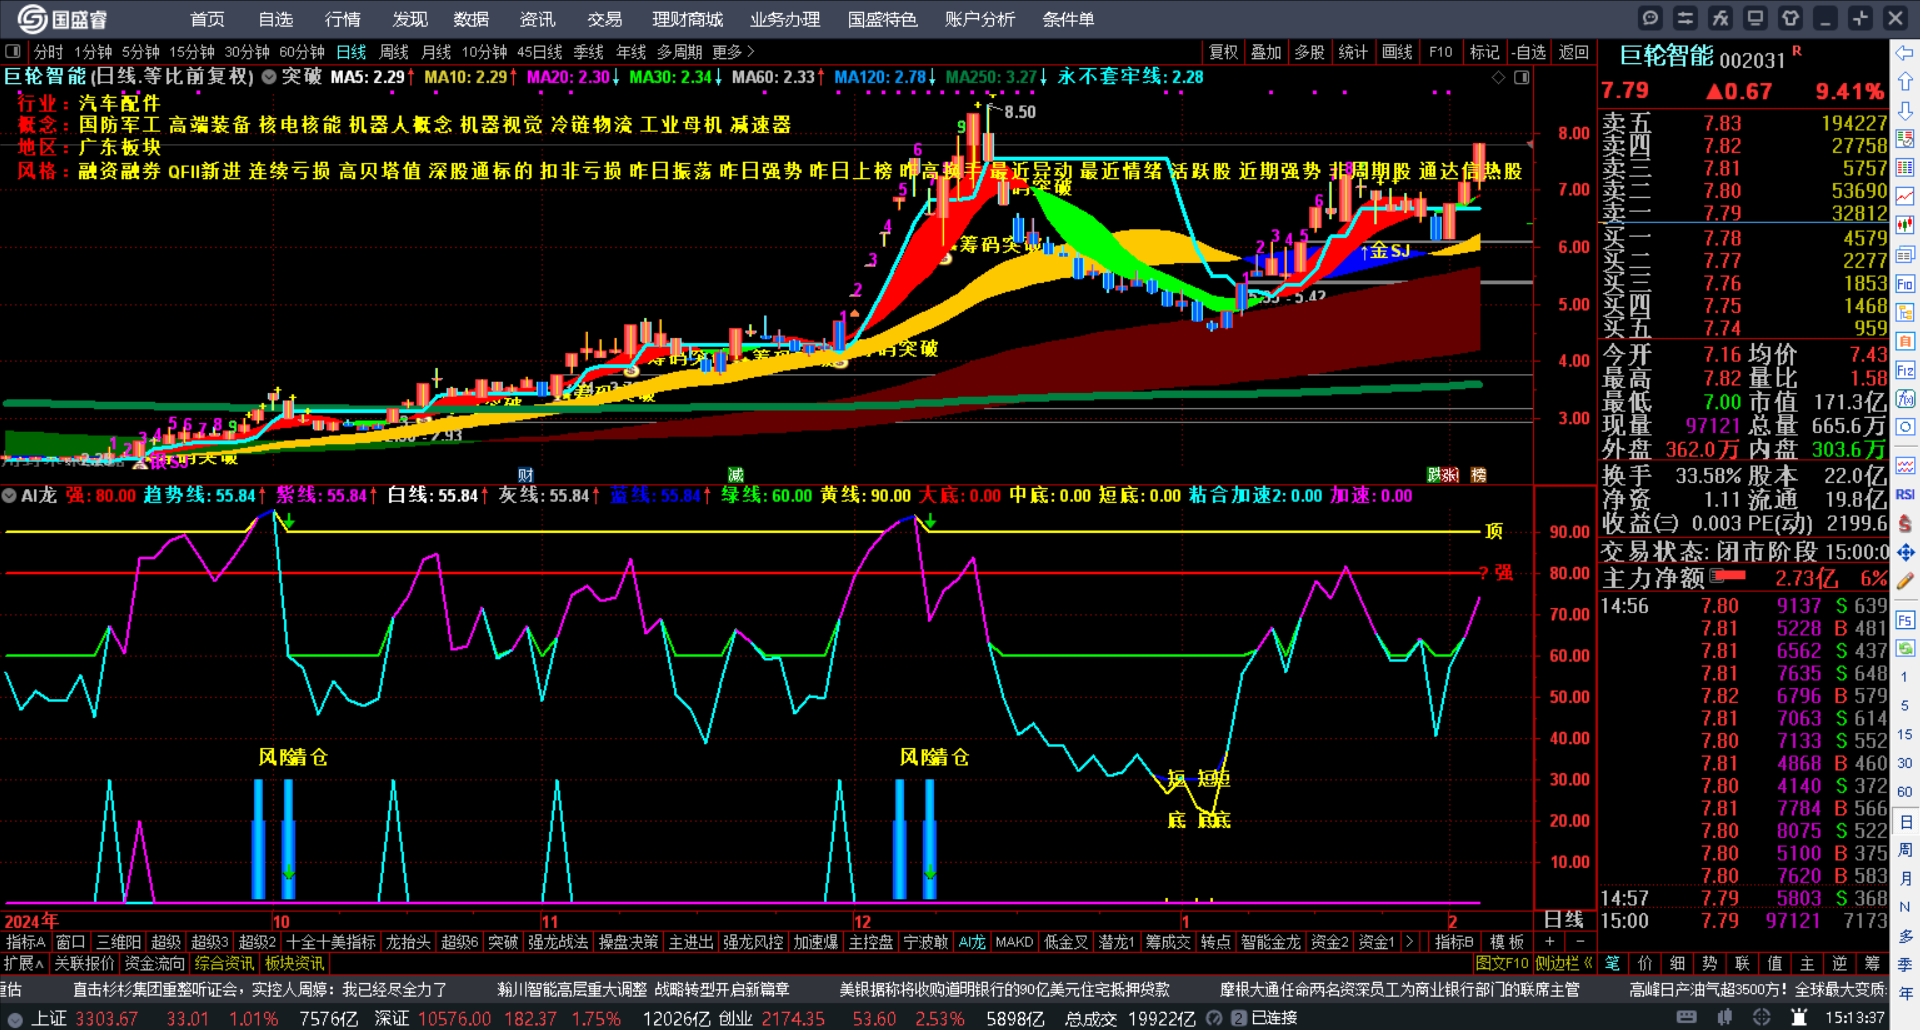
Task: Collapse the 侧边栏 sidebar chevron
Action: click(1589, 964)
